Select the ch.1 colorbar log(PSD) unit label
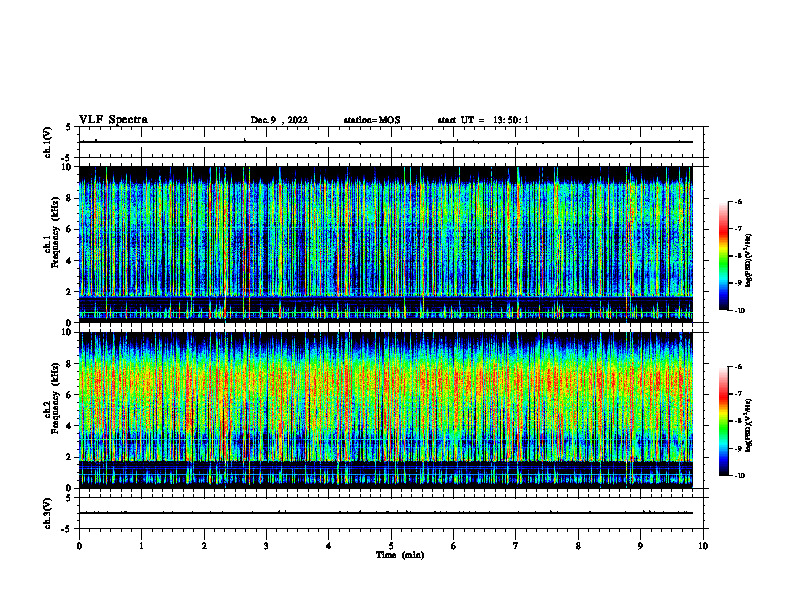792x612 pixels. (x=749, y=261)
